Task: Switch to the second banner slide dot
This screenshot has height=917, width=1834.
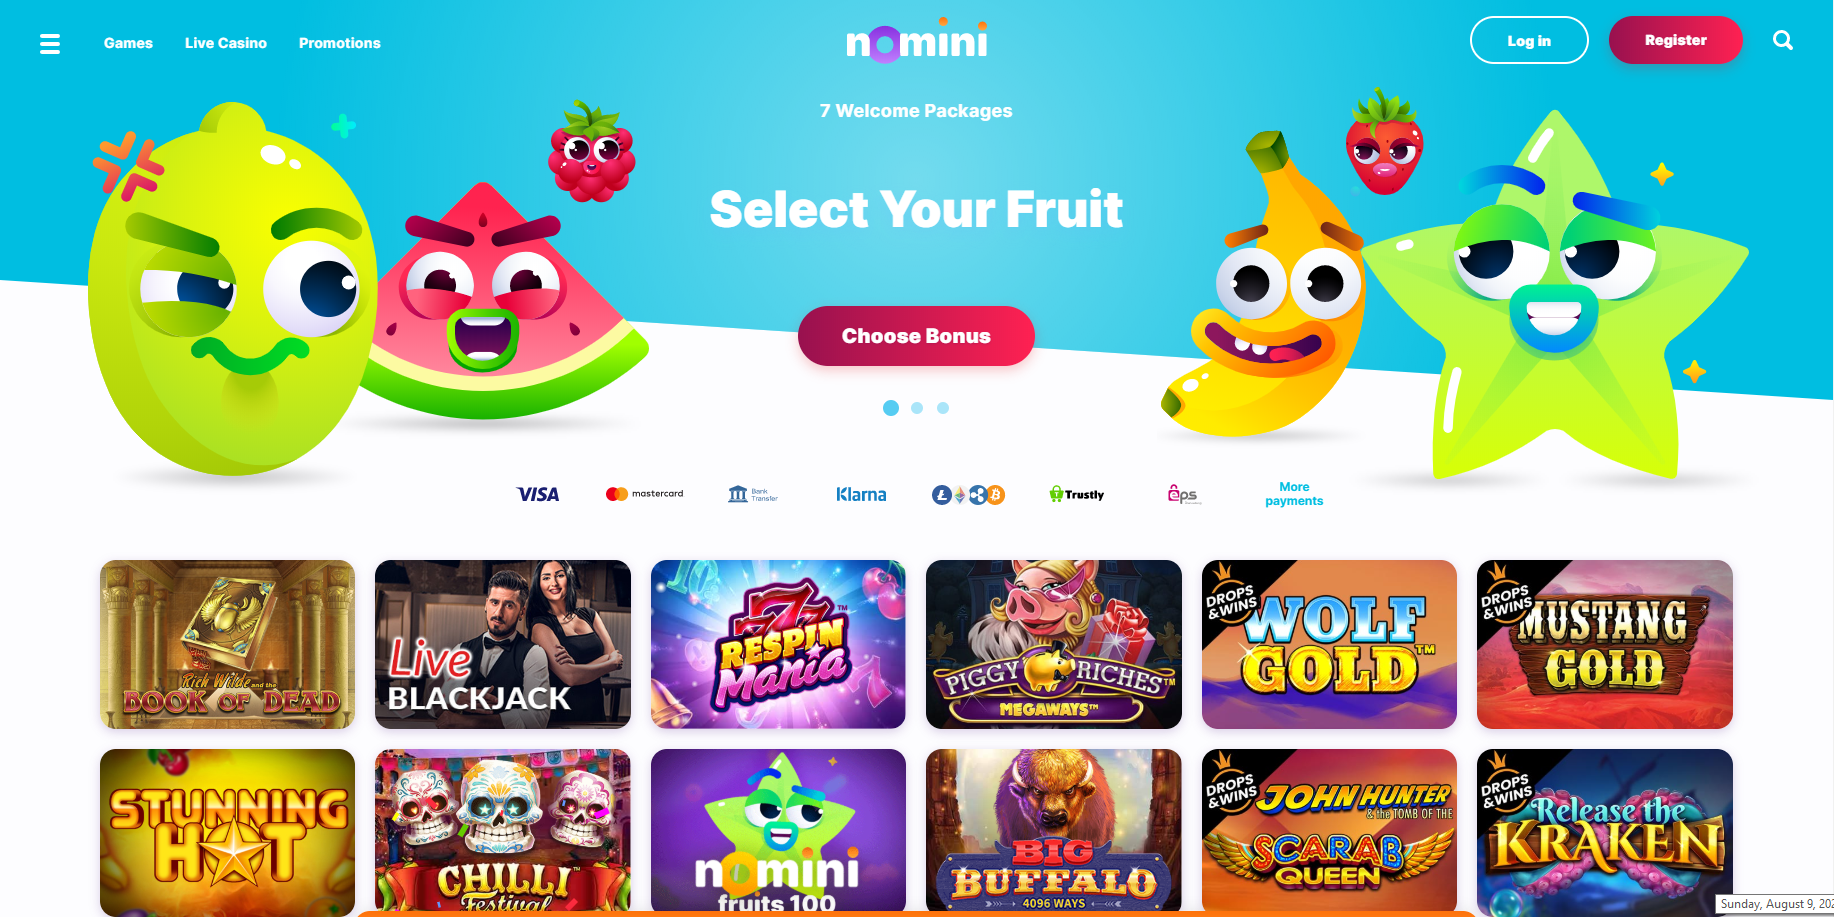Action: point(917,408)
